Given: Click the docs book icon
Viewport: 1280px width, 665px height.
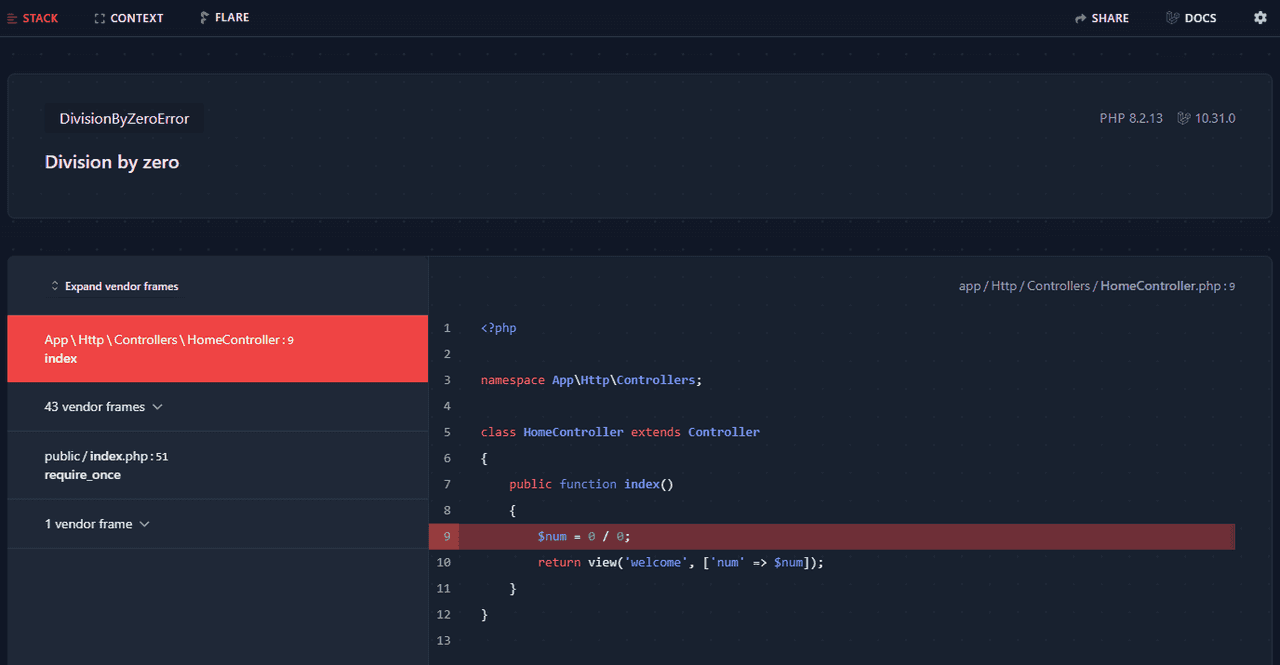Looking at the screenshot, I should [1167, 17].
